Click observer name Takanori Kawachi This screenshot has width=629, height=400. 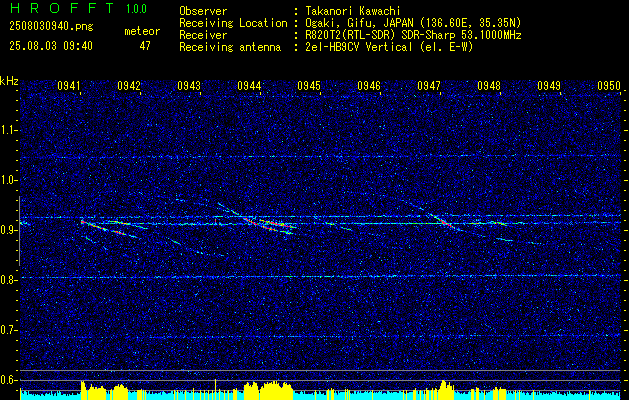[353, 11]
